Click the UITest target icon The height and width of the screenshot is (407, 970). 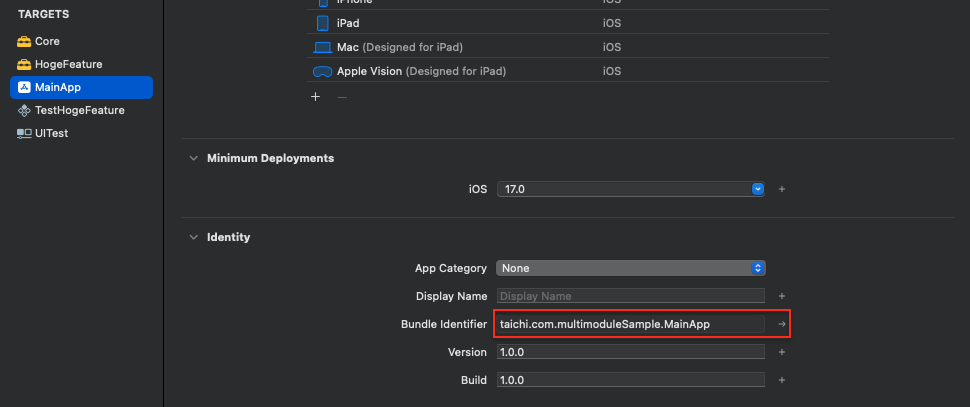pos(24,133)
